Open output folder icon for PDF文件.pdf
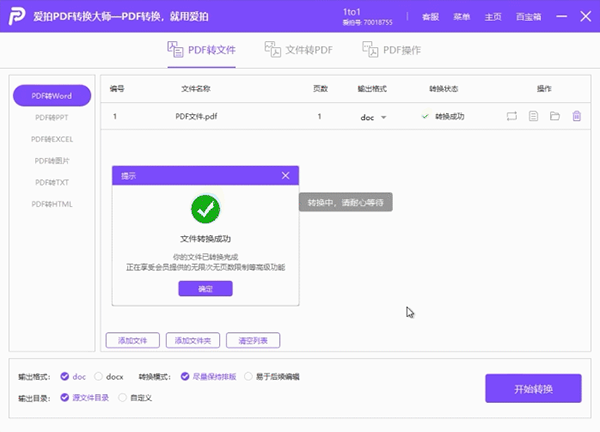600x432 pixels. 555,116
